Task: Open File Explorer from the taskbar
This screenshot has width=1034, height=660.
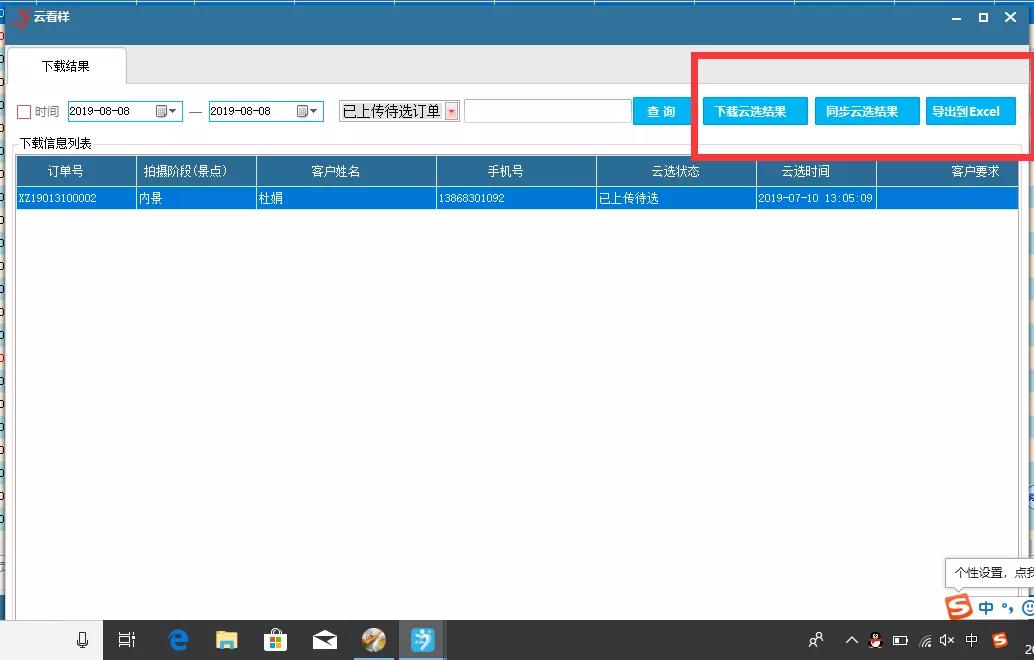Action: (x=227, y=639)
